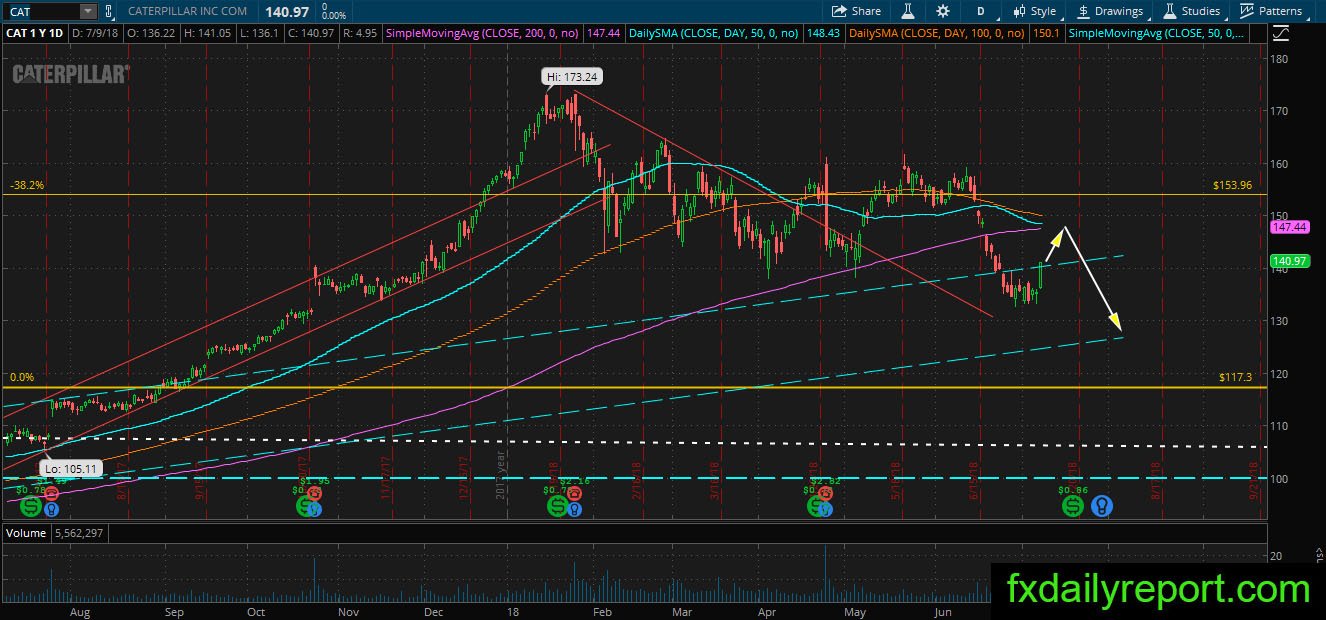Open the Patterns menu
The width and height of the screenshot is (1326, 620).
[1271, 11]
